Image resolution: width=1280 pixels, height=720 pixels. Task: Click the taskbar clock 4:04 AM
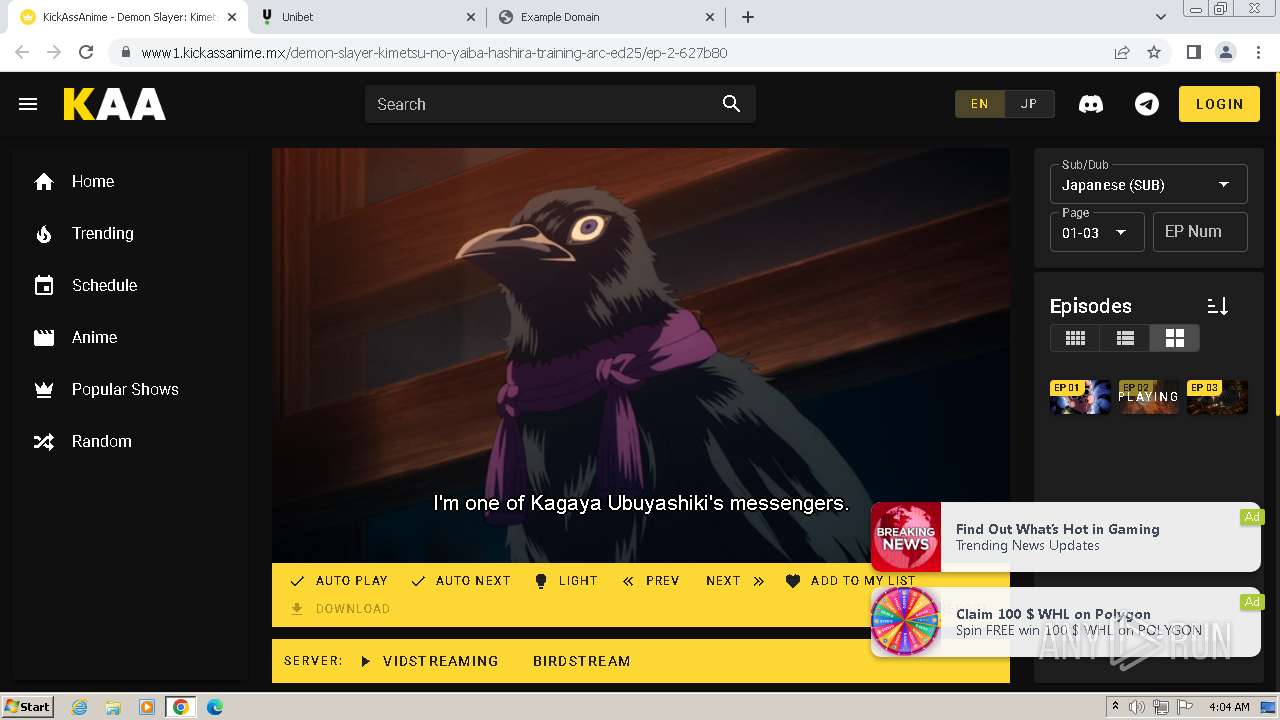(1229, 707)
